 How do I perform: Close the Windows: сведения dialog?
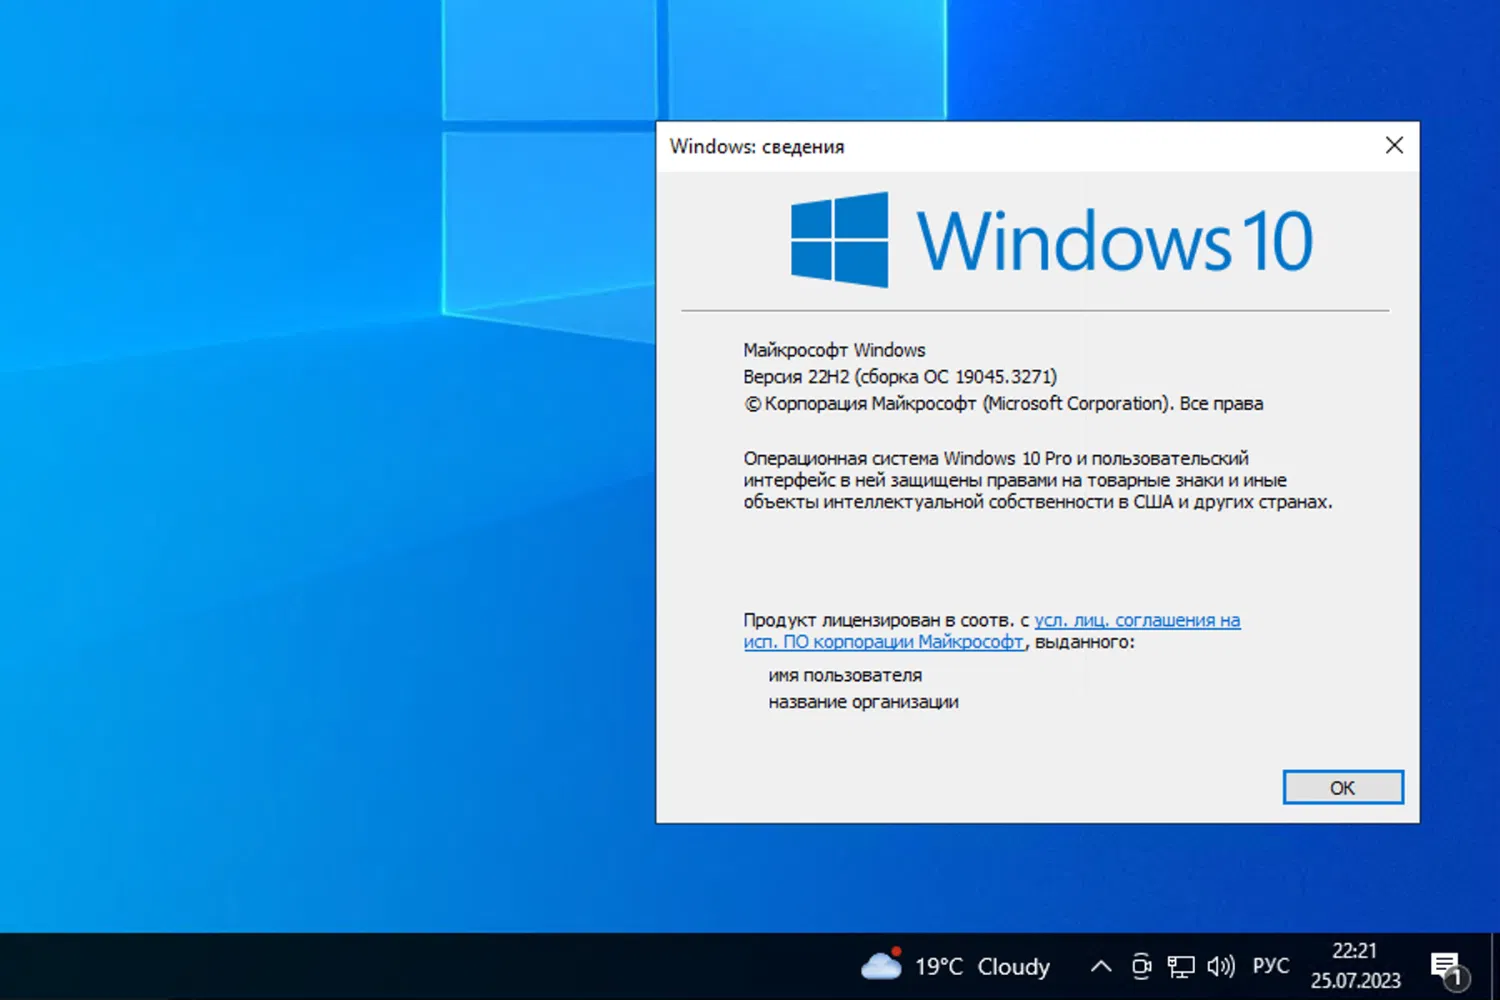click(1394, 145)
